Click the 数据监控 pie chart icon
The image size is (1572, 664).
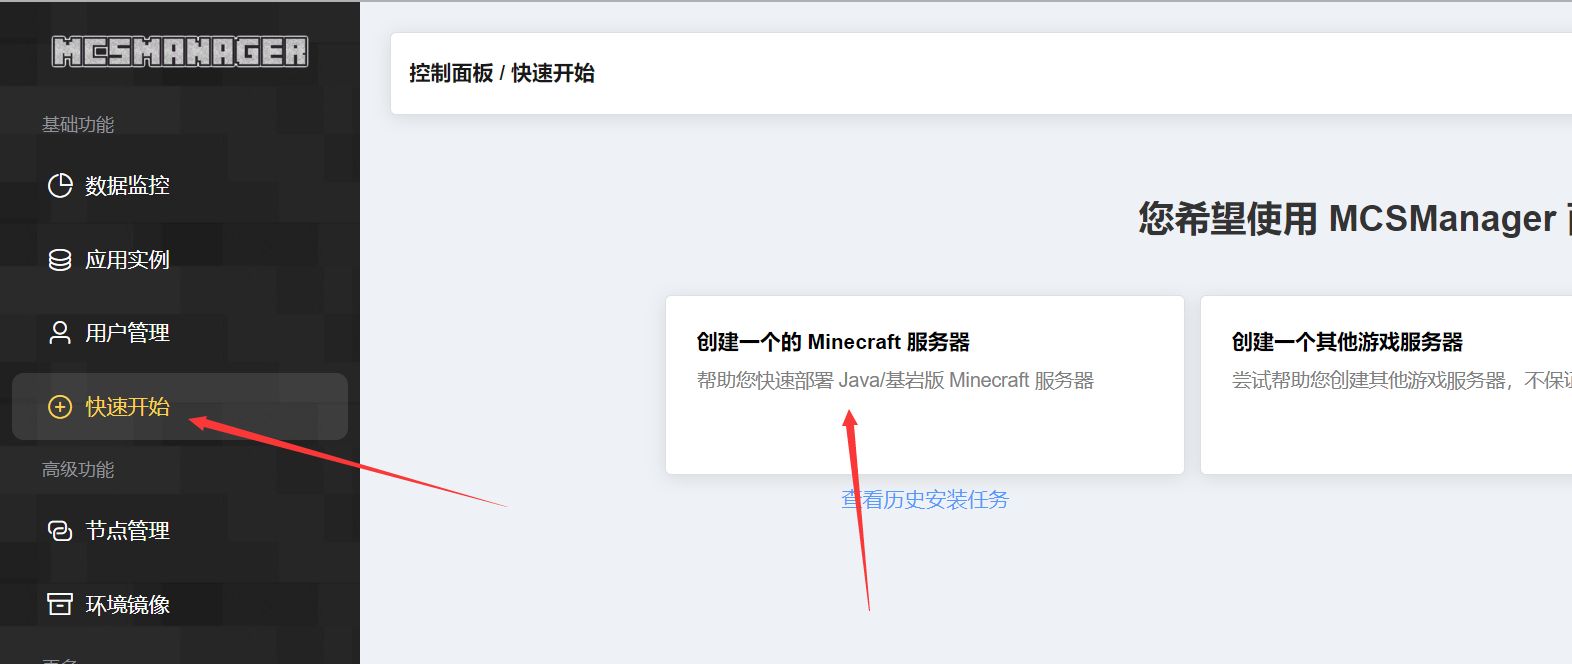[x=60, y=185]
